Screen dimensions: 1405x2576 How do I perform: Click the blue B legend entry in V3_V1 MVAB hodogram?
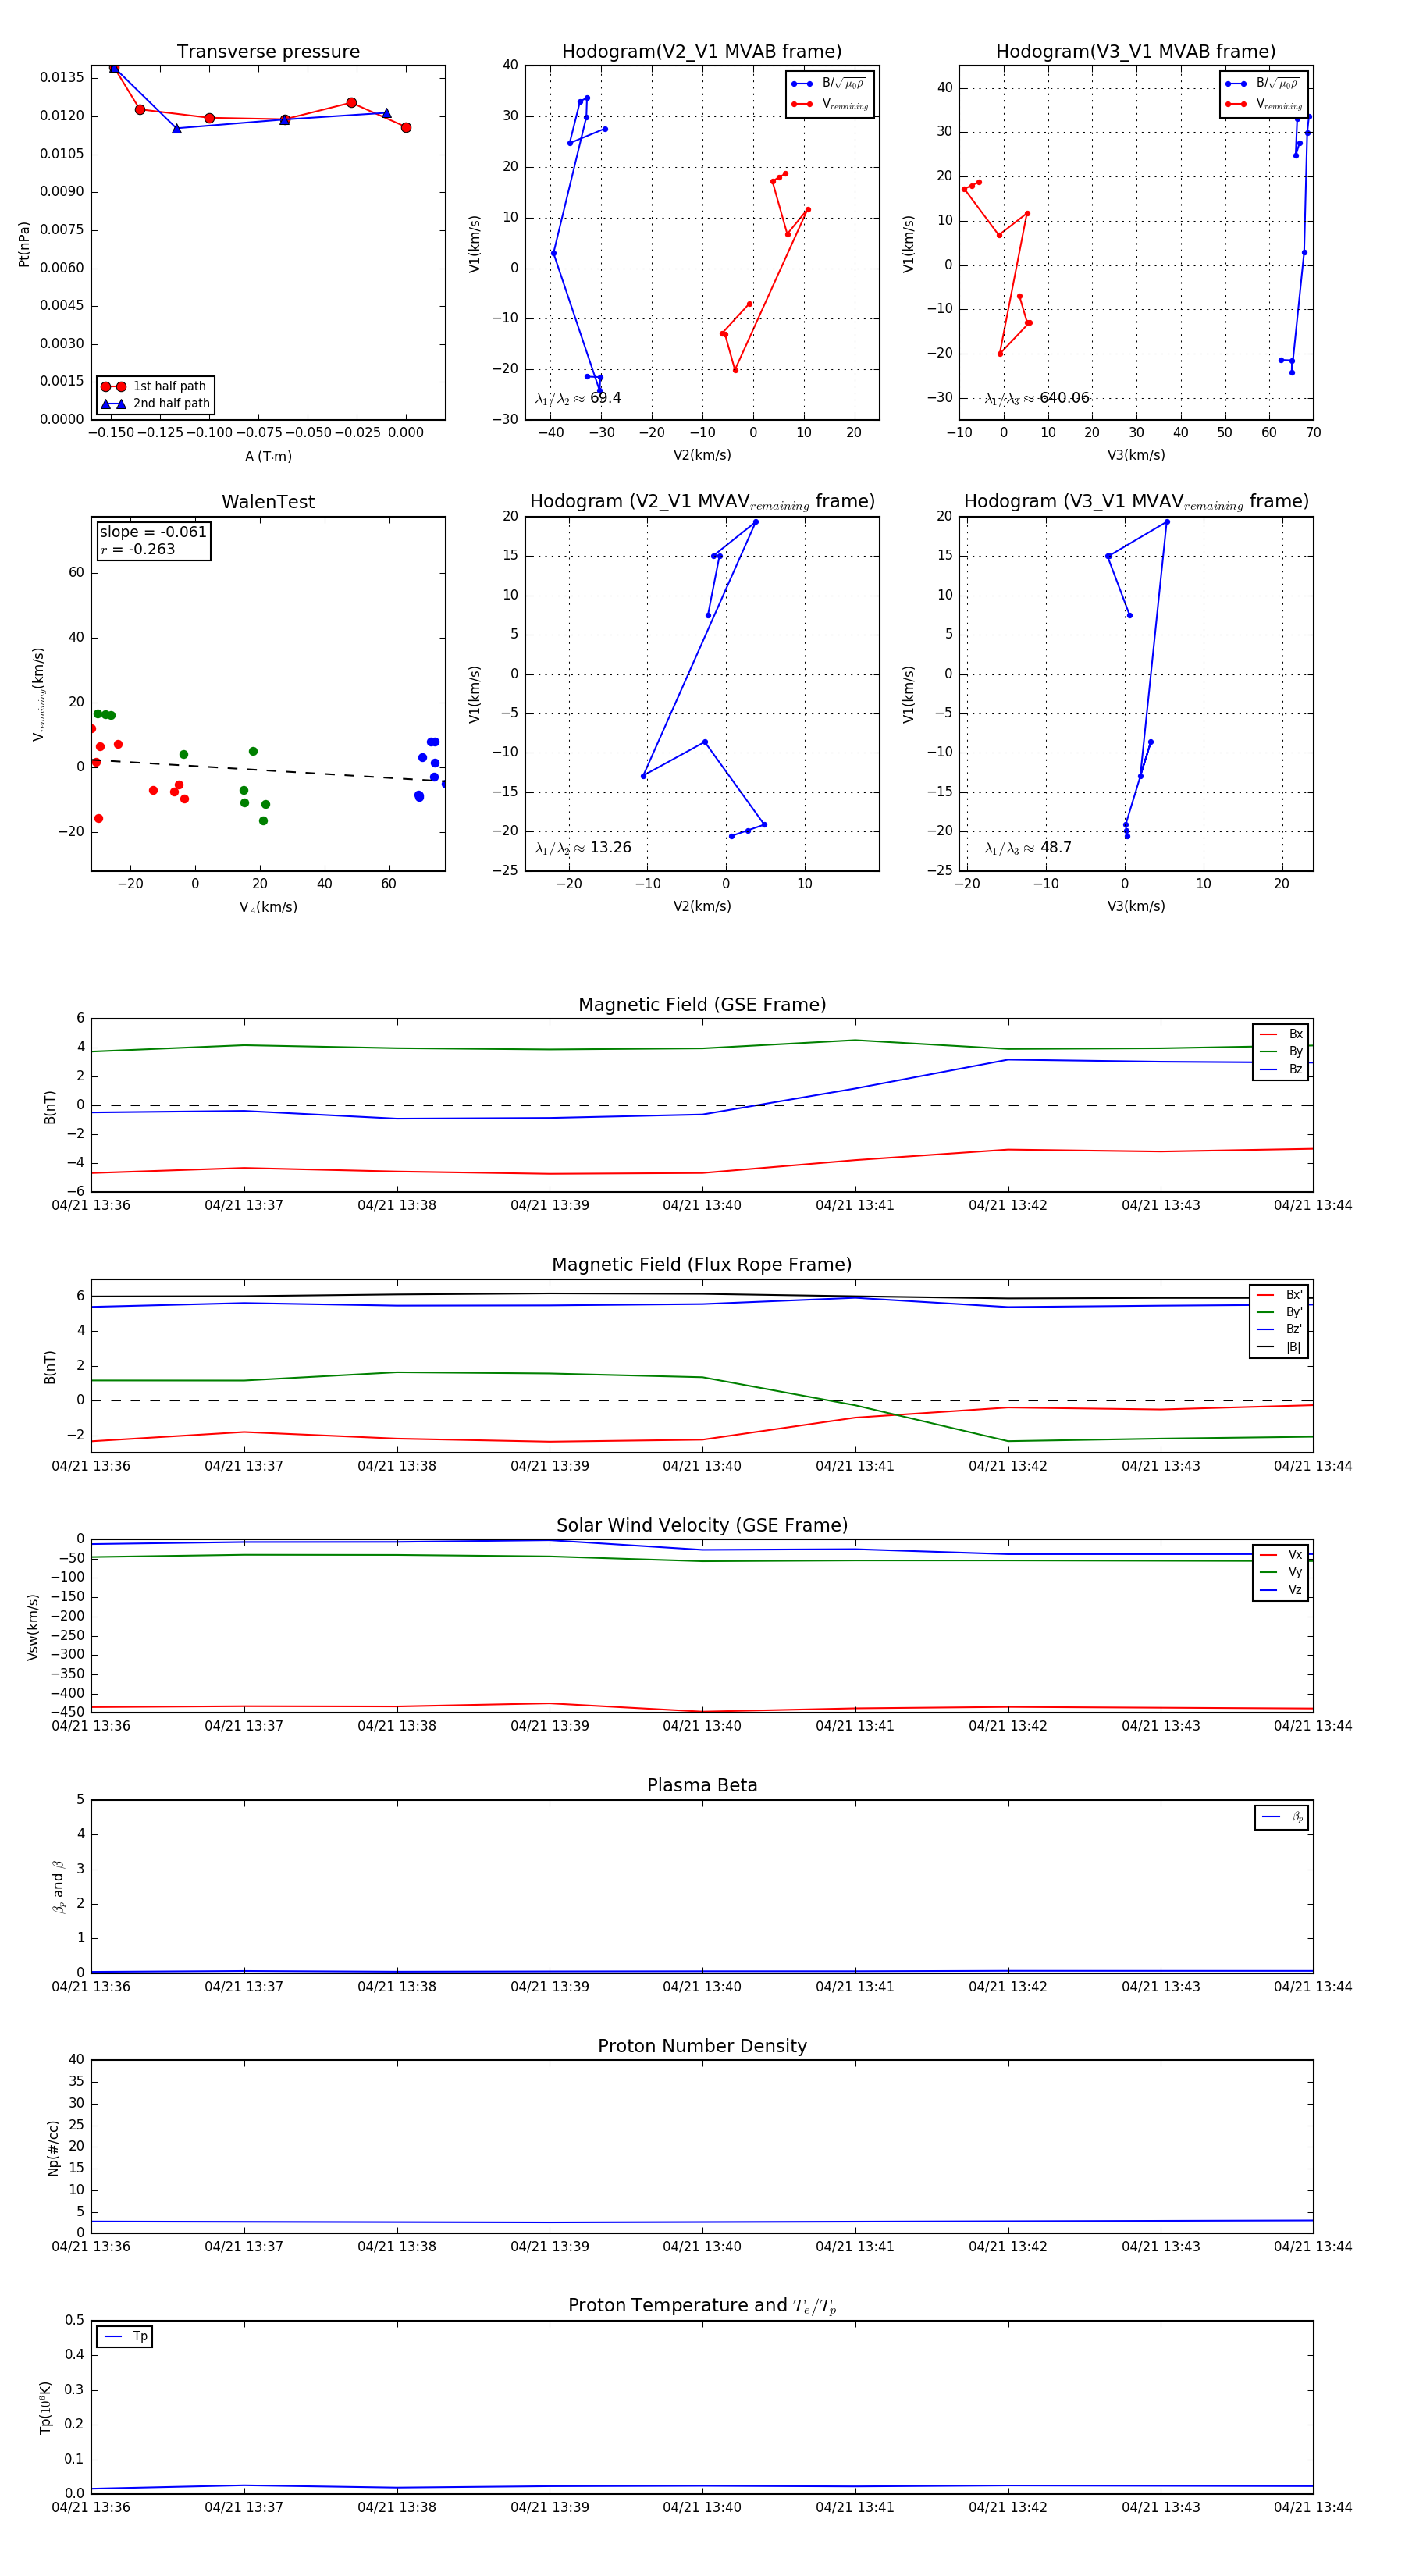click(1263, 83)
